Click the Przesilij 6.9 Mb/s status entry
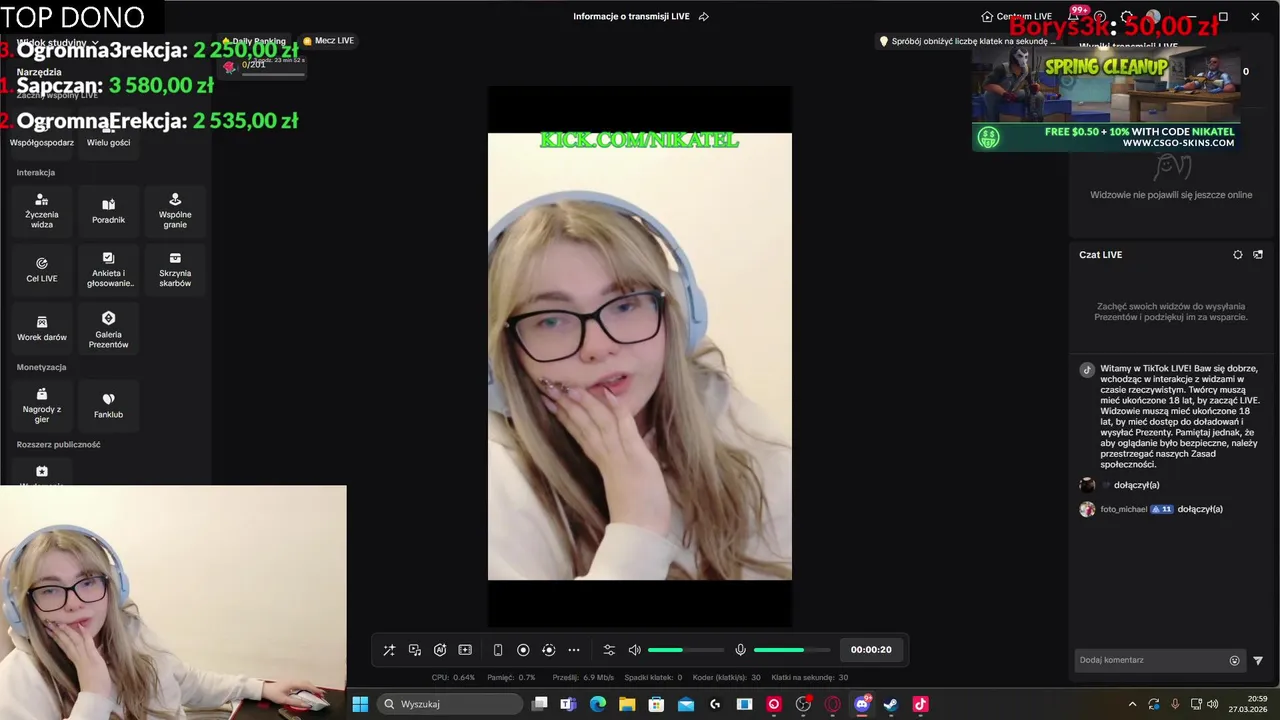Image resolution: width=1280 pixels, height=720 pixels. [x=583, y=678]
